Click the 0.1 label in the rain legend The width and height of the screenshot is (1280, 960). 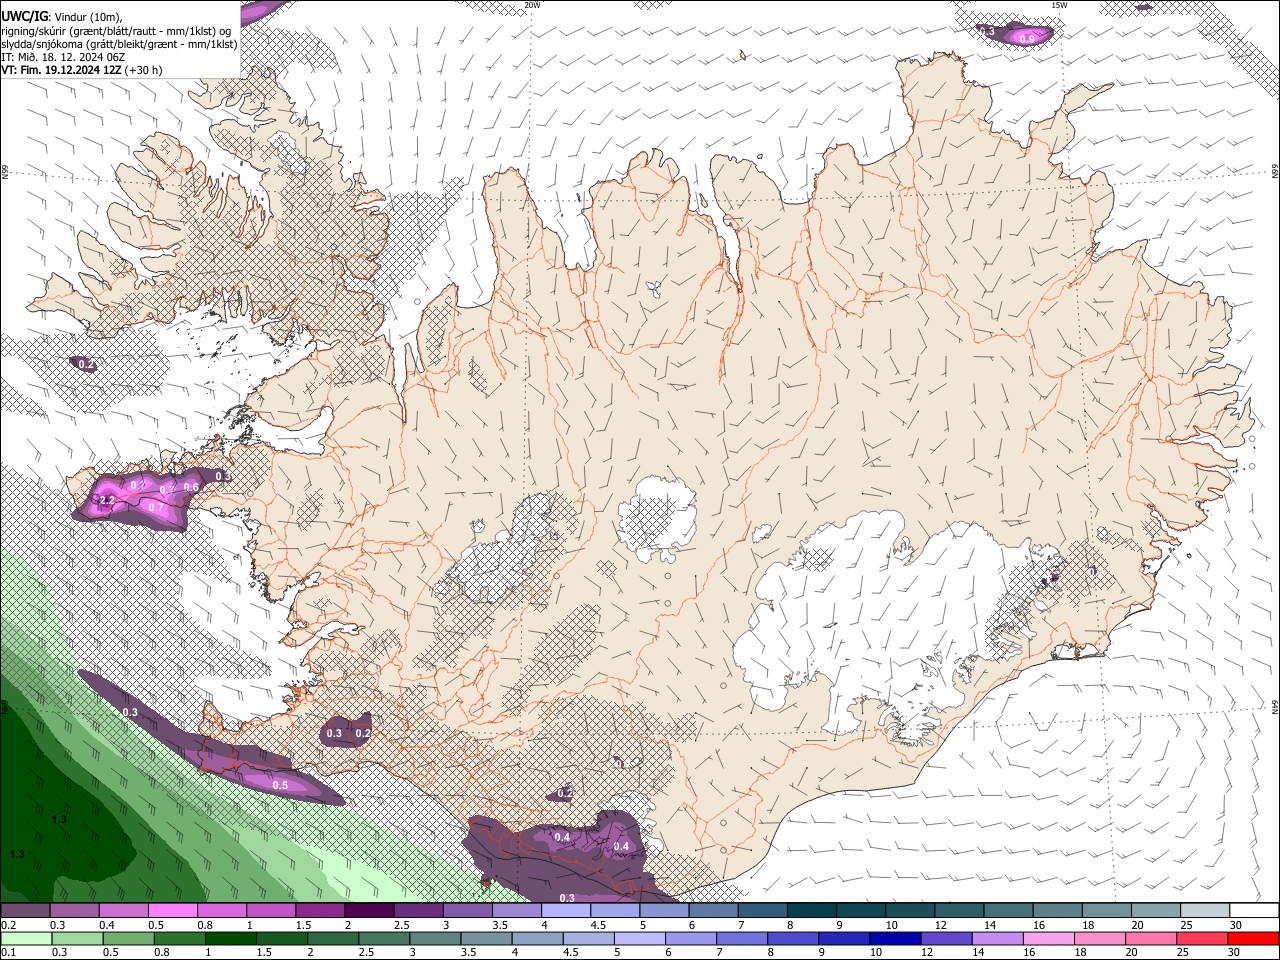pyautogui.click(x=8, y=953)
